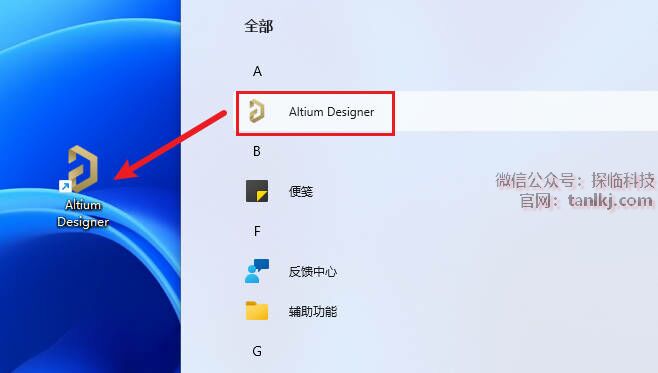
Task: Jump using the letter B header
Action: coord(257,151)
